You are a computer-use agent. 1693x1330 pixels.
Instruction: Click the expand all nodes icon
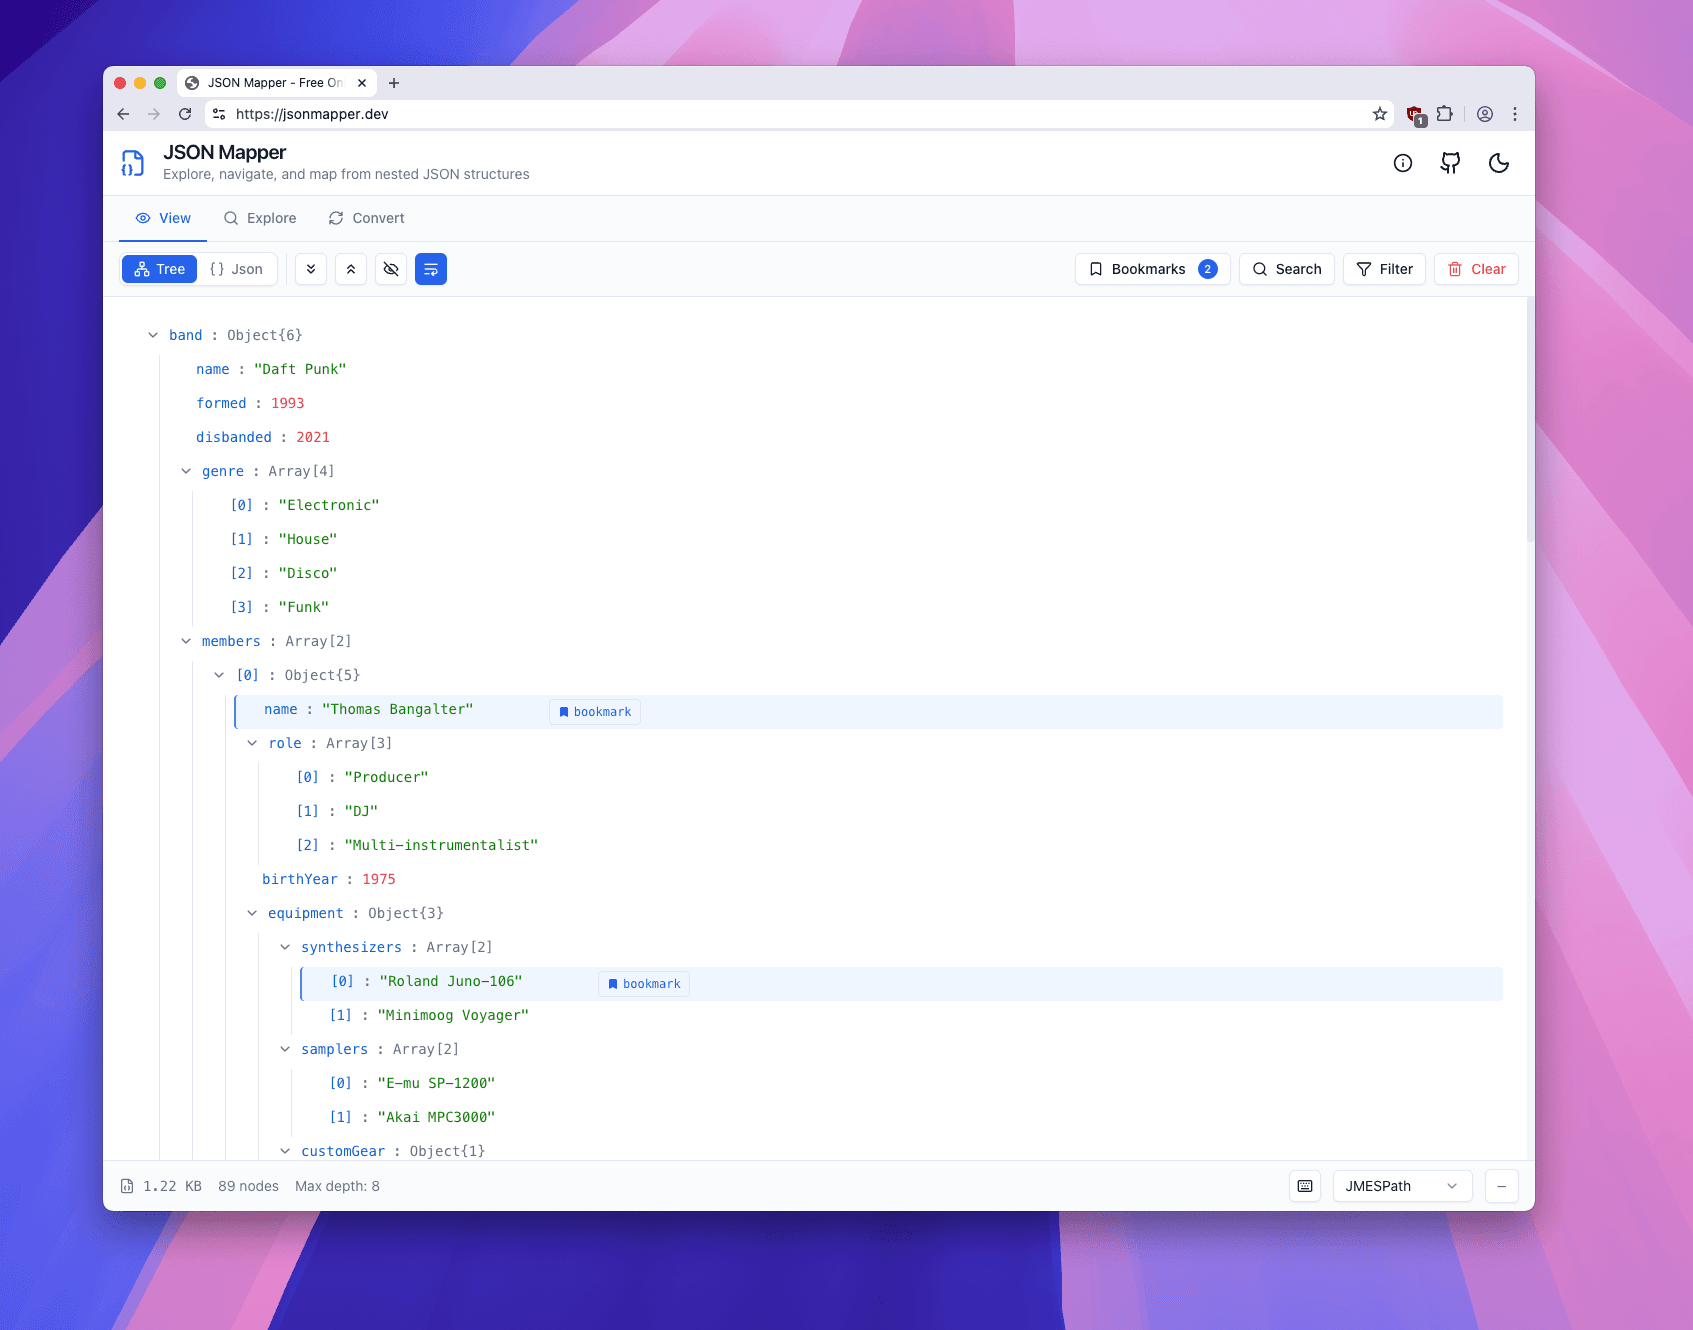[x=311, y=269]
